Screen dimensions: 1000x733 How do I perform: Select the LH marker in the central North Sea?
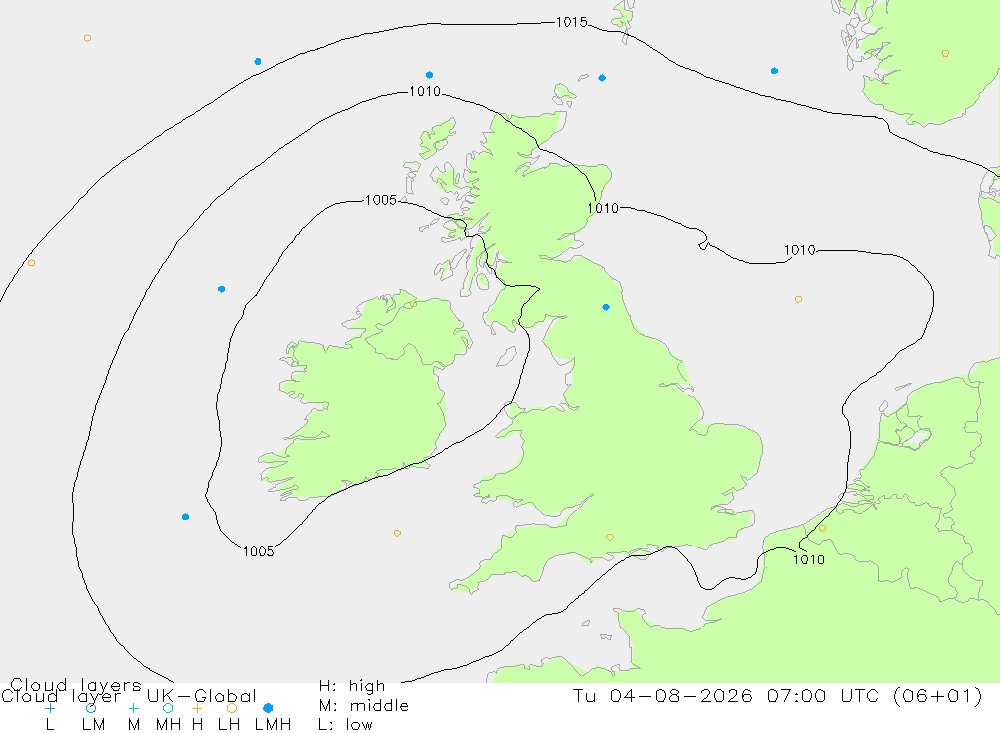tap(798, 299)
